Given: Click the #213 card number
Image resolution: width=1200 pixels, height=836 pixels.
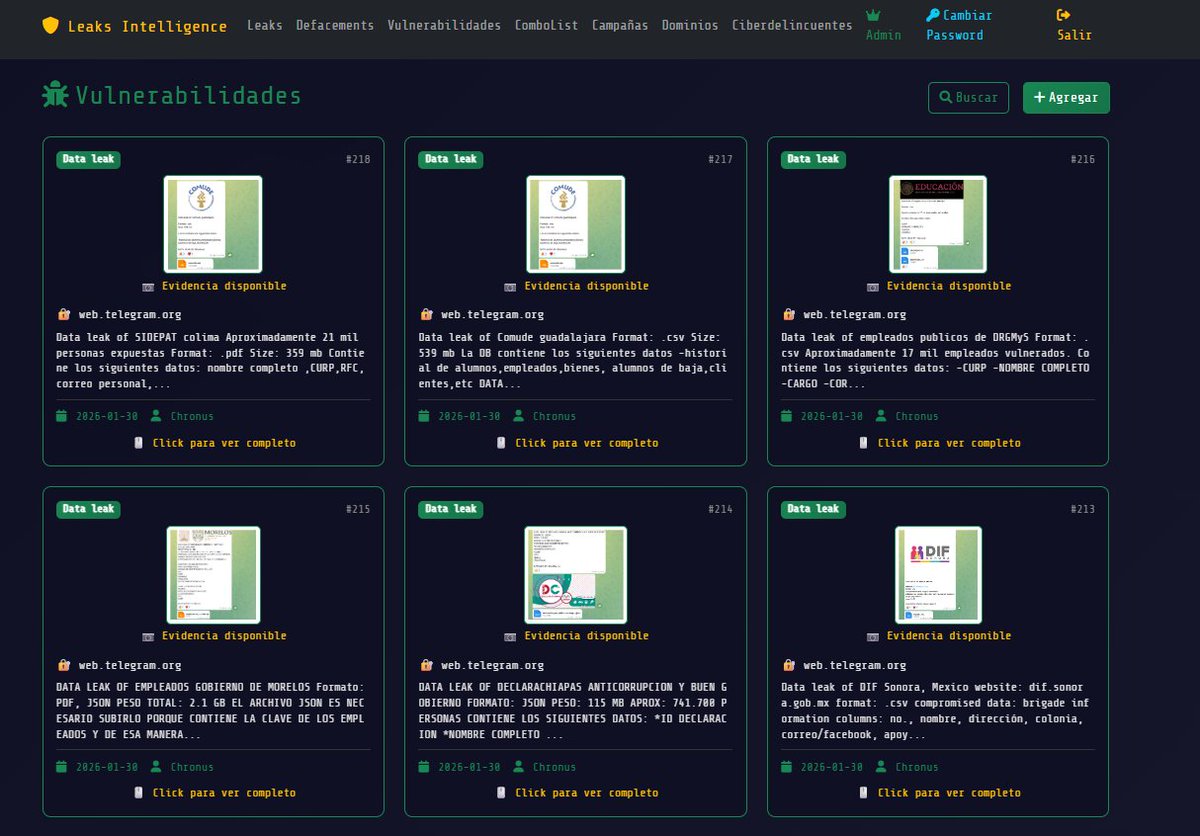Looking at the screenshot, I should tap(1083, 510).
